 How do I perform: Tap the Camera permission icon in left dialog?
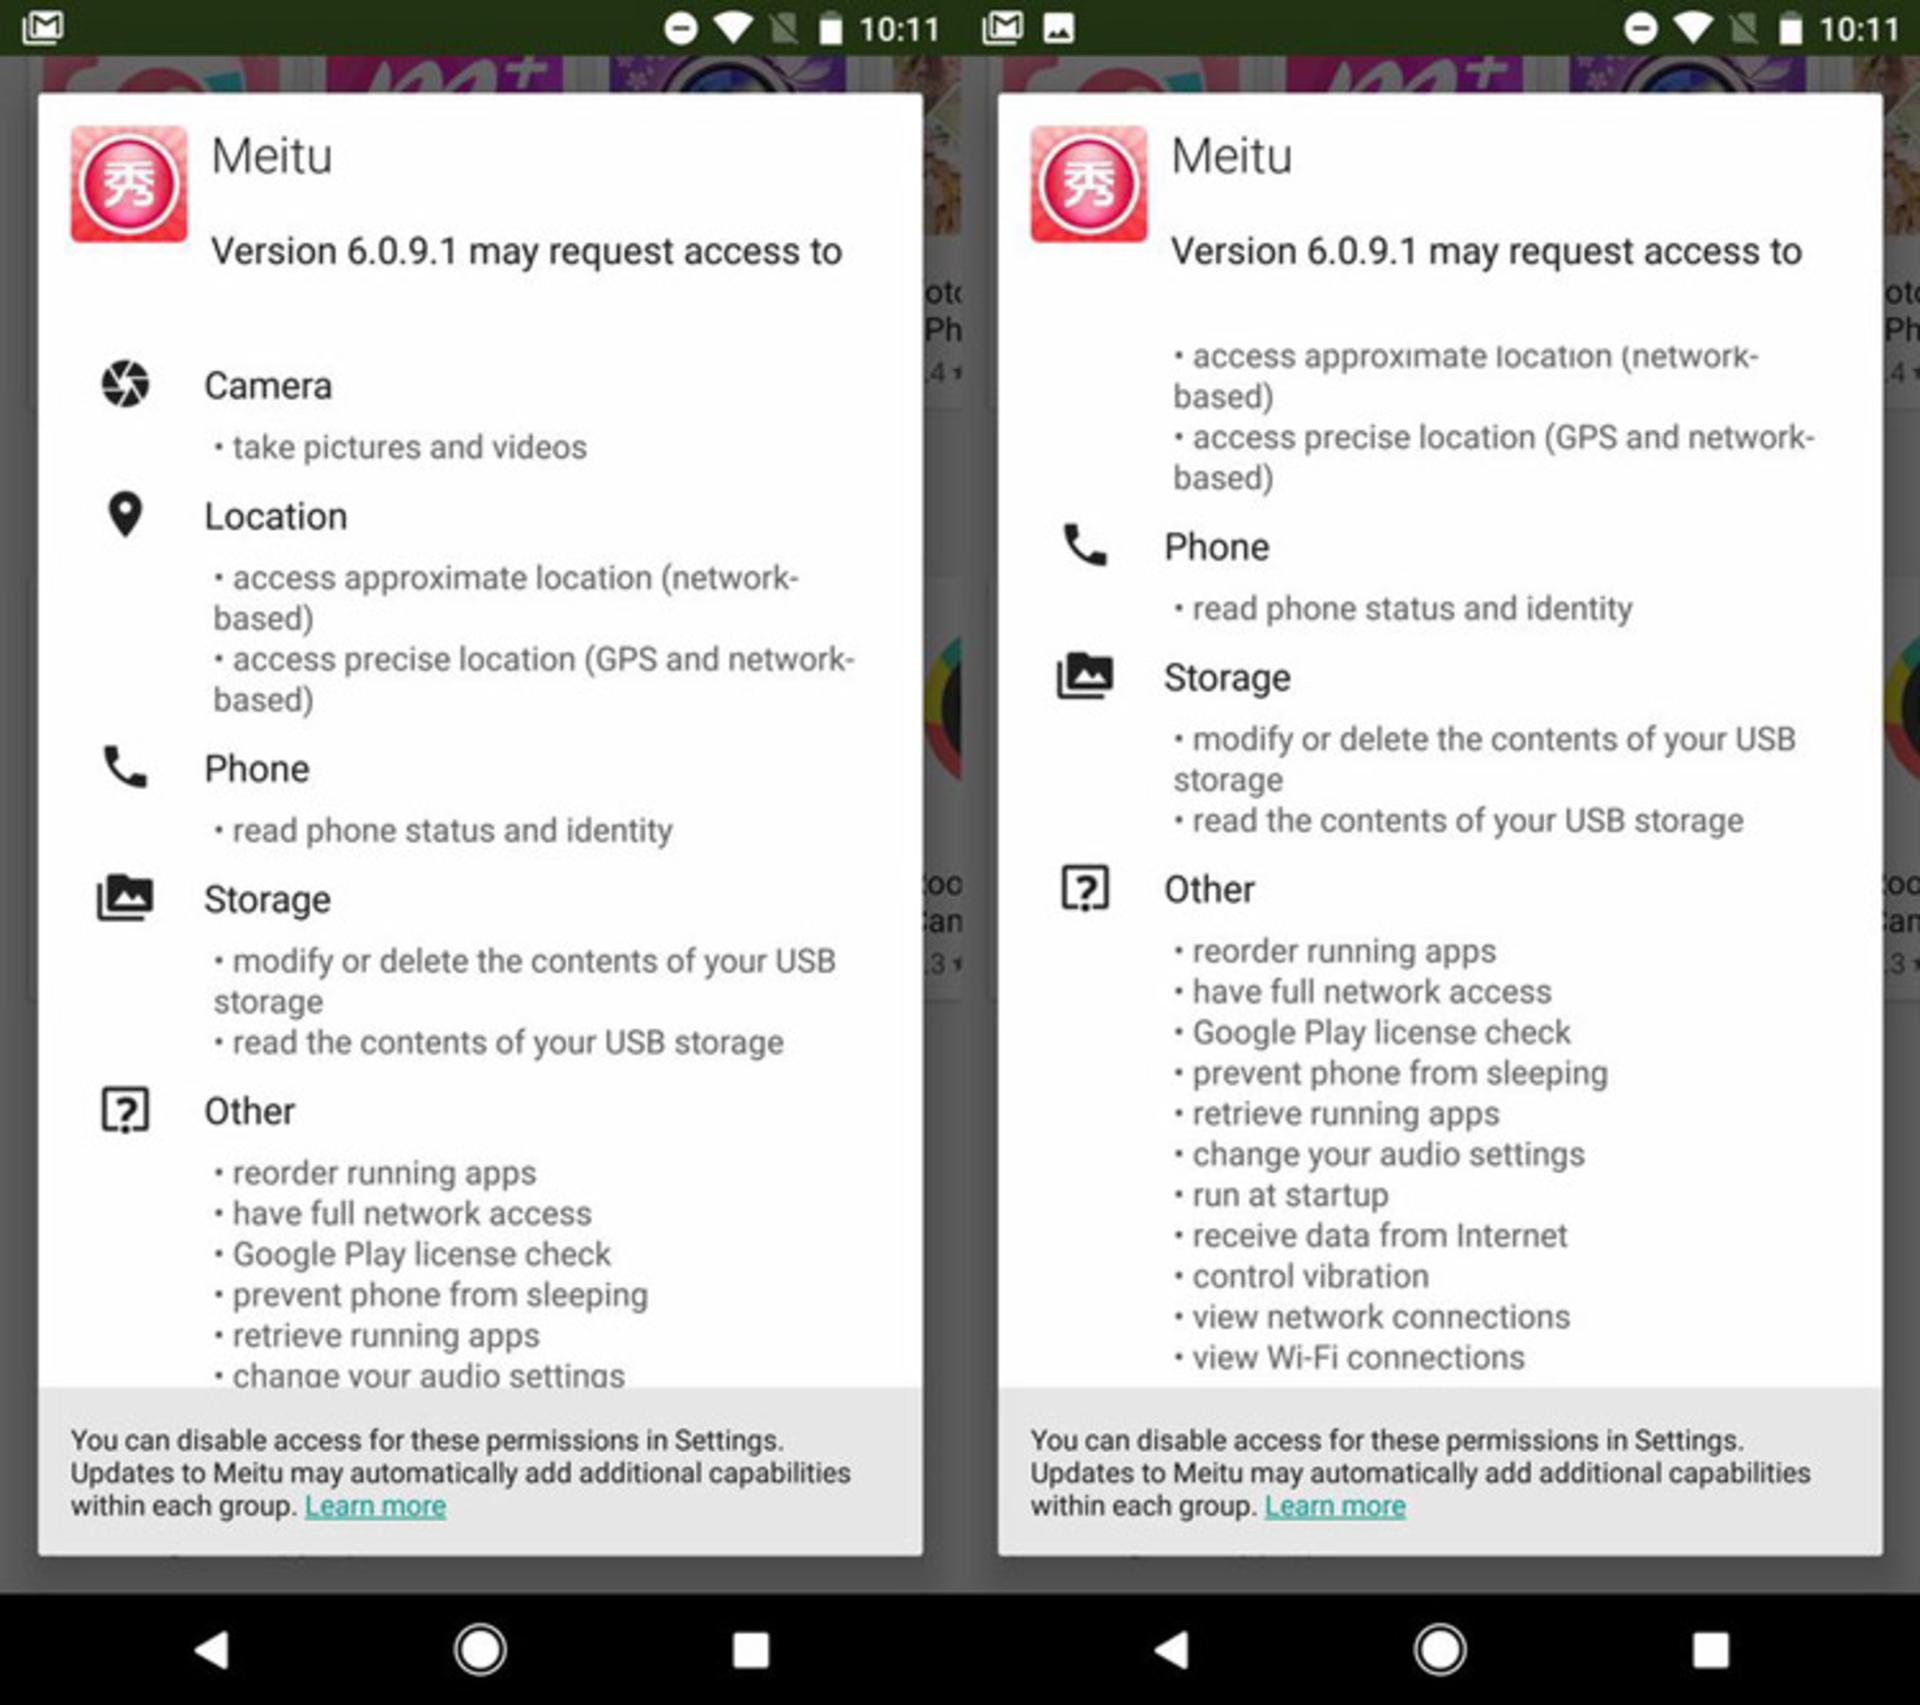point(125,384)
